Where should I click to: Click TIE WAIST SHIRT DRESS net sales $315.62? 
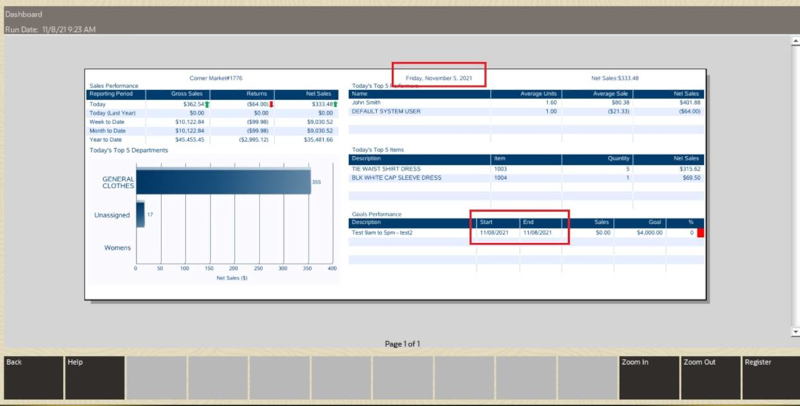(x=690, y=169)
